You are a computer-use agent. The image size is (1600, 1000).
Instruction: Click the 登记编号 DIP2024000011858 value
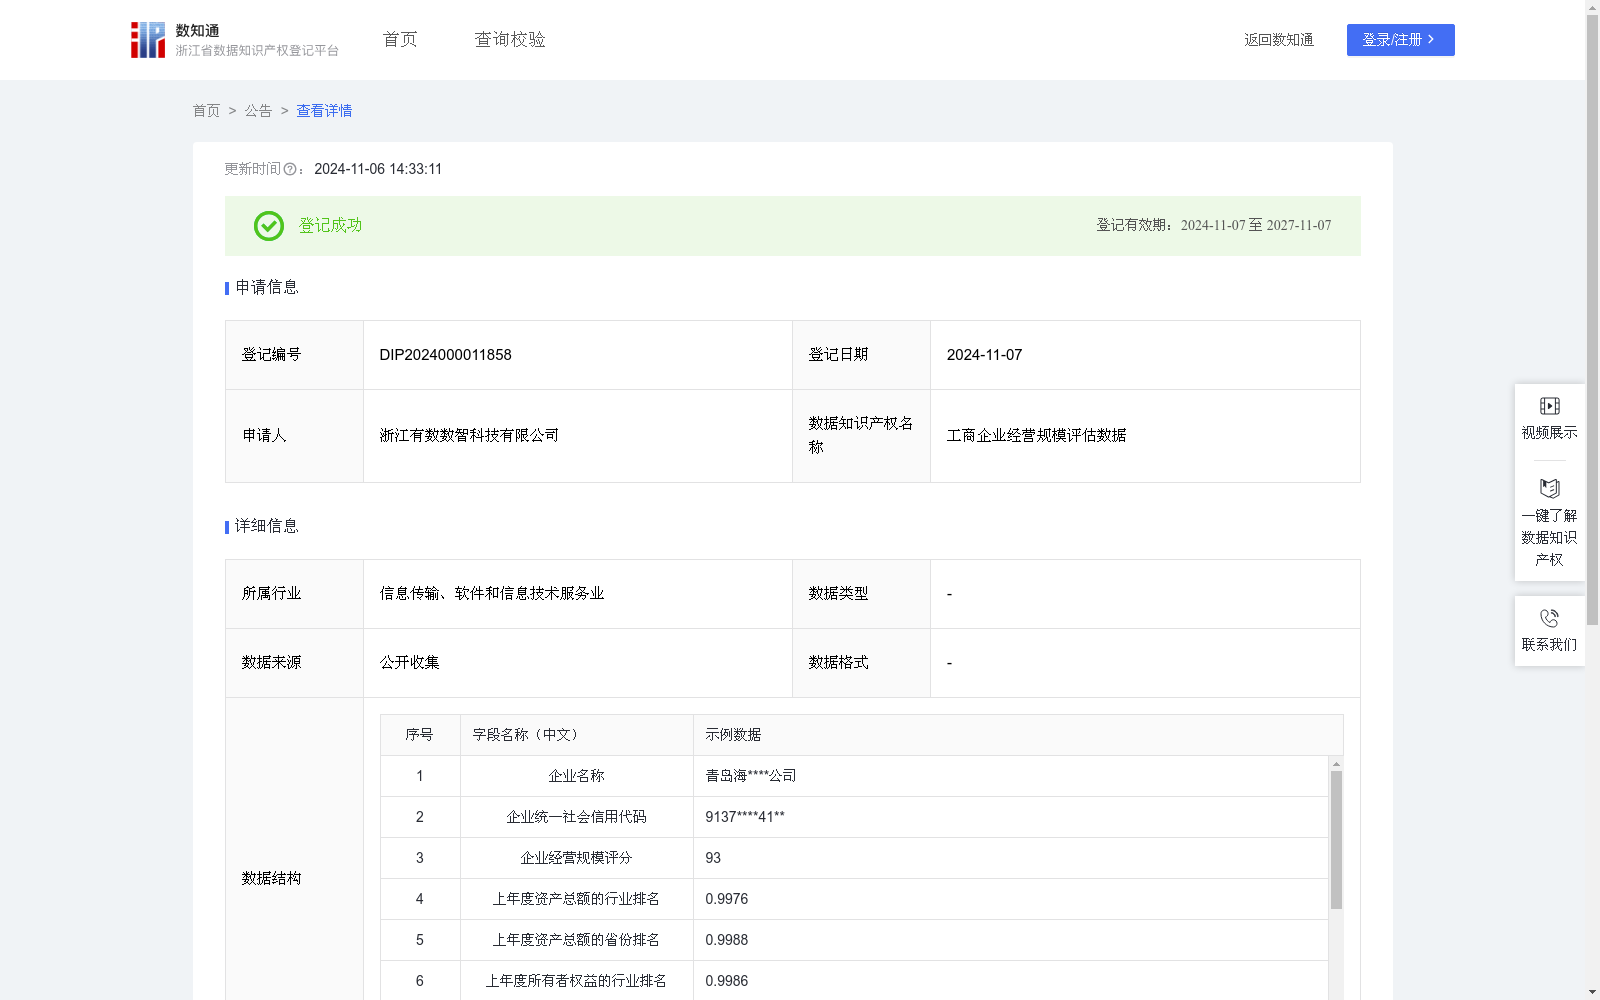click(444, 355)
